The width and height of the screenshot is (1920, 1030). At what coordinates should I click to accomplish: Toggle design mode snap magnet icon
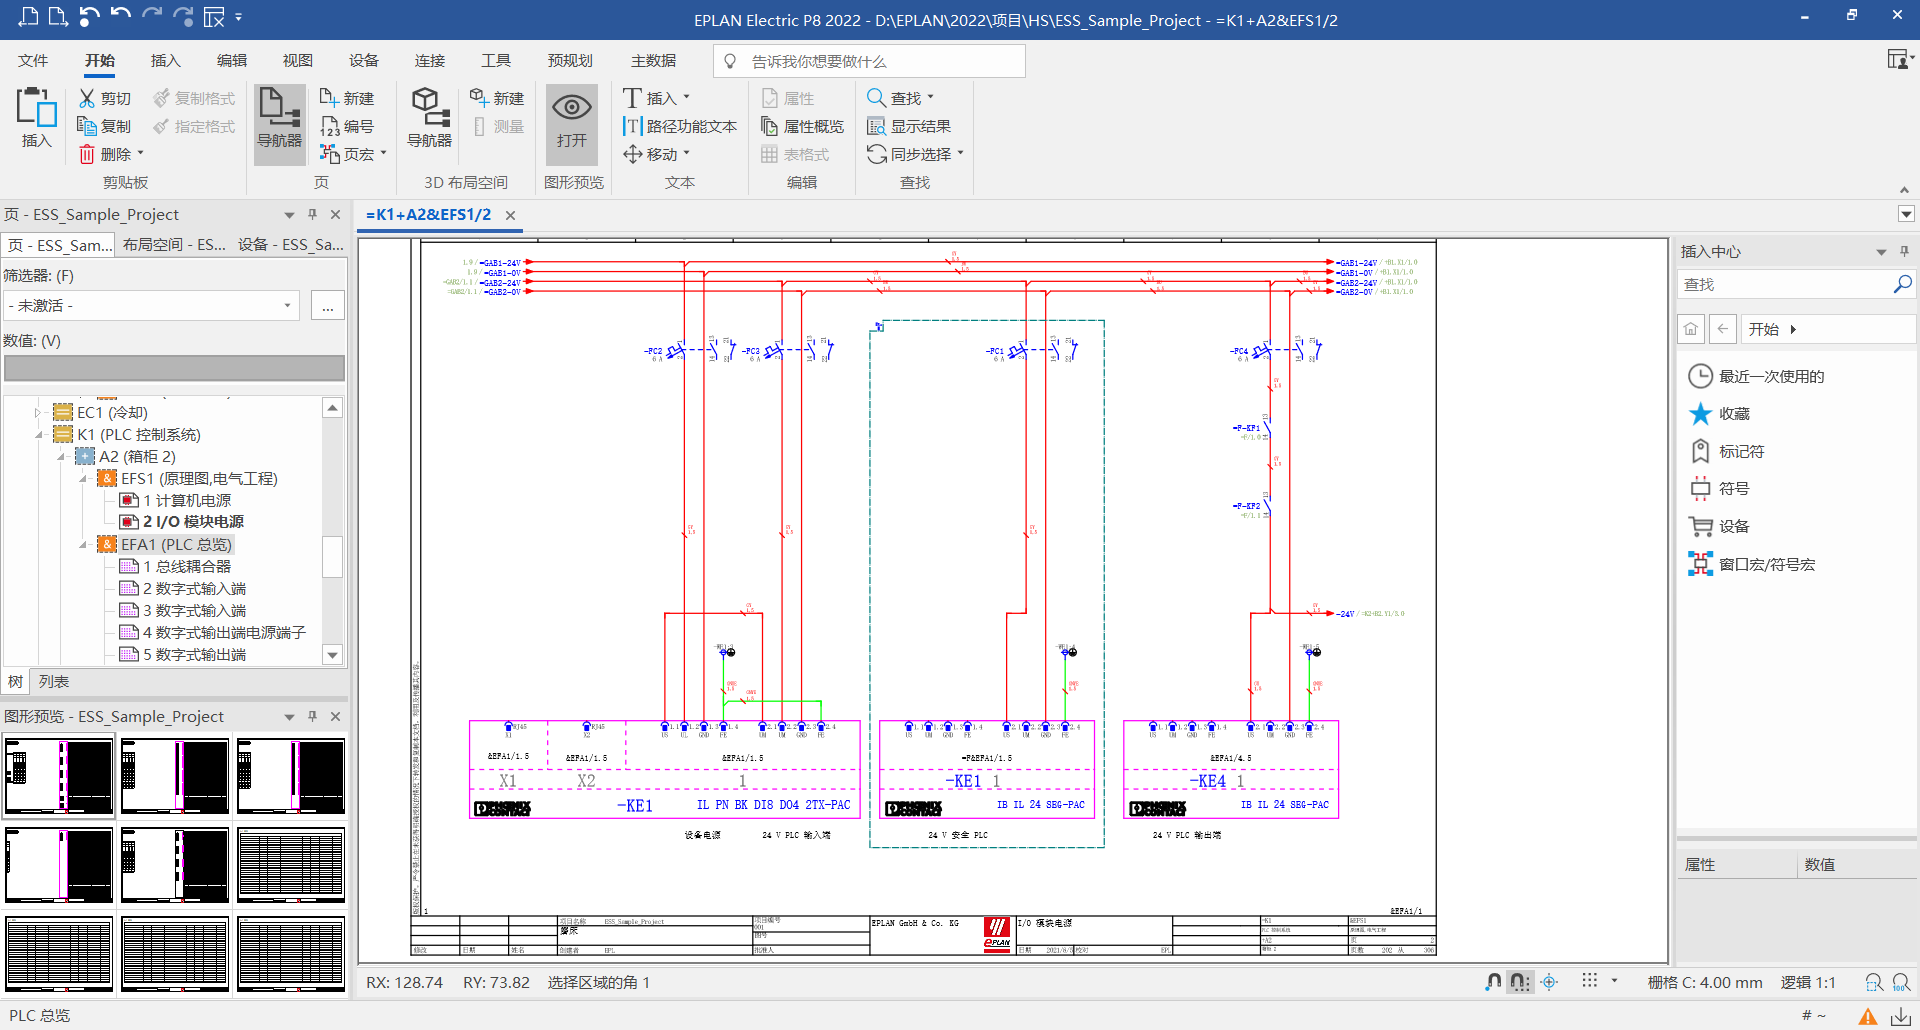(x=1493, y=982)
